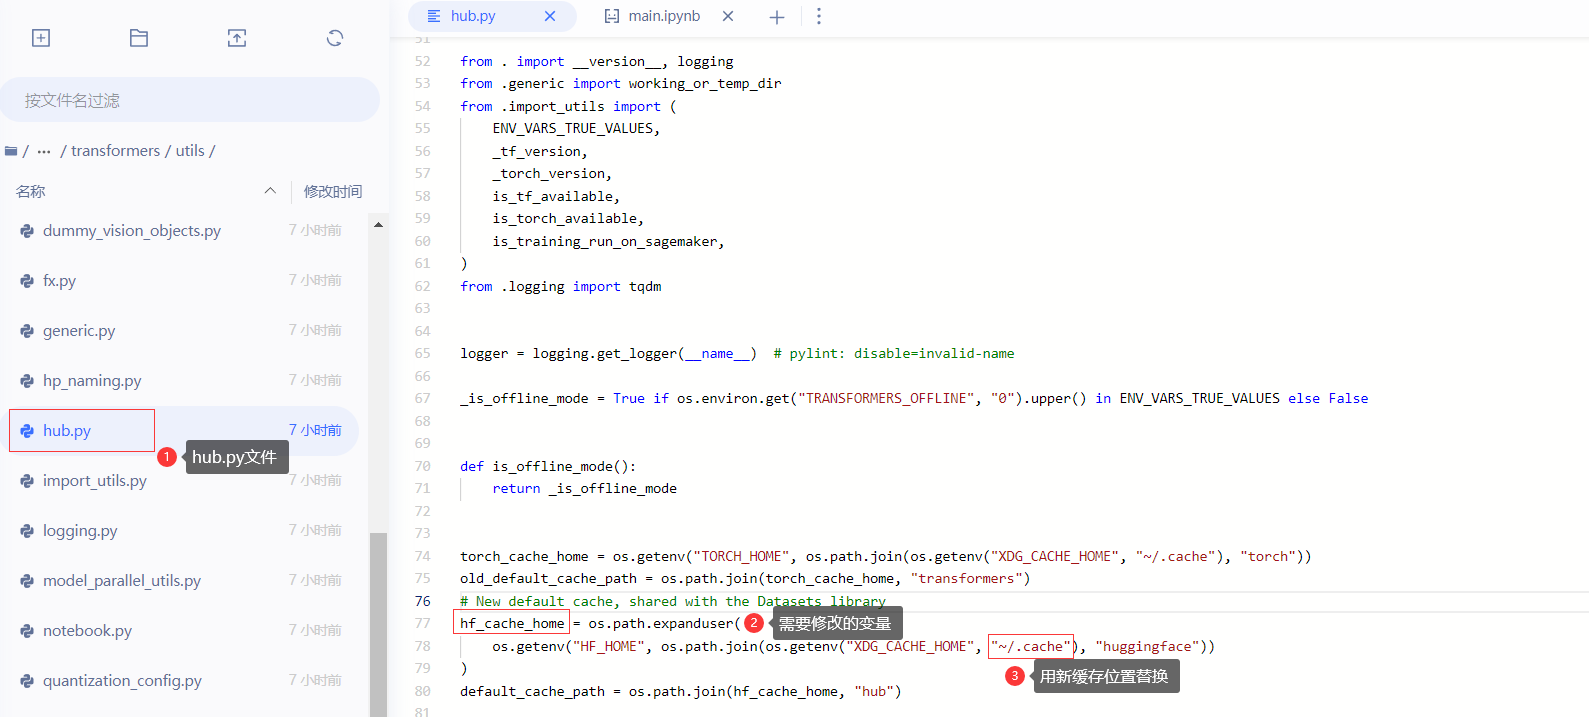Switch to the main.ipynb tab
The image size is (1589, 717).
point(664,16)
